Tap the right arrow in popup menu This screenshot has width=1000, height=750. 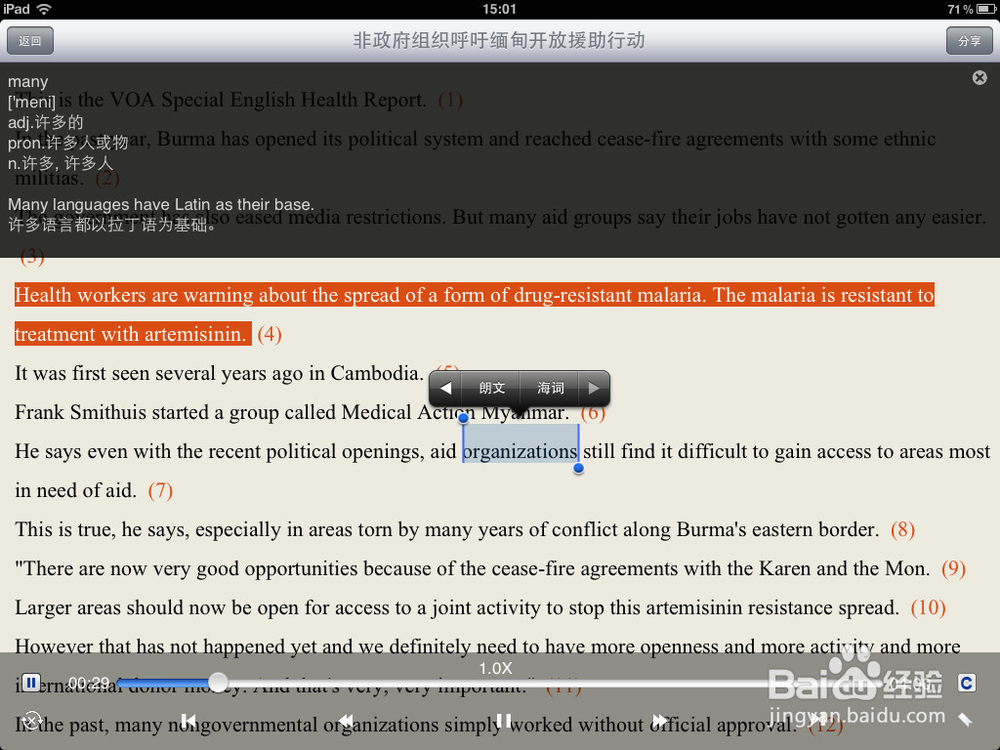point(594,388)
